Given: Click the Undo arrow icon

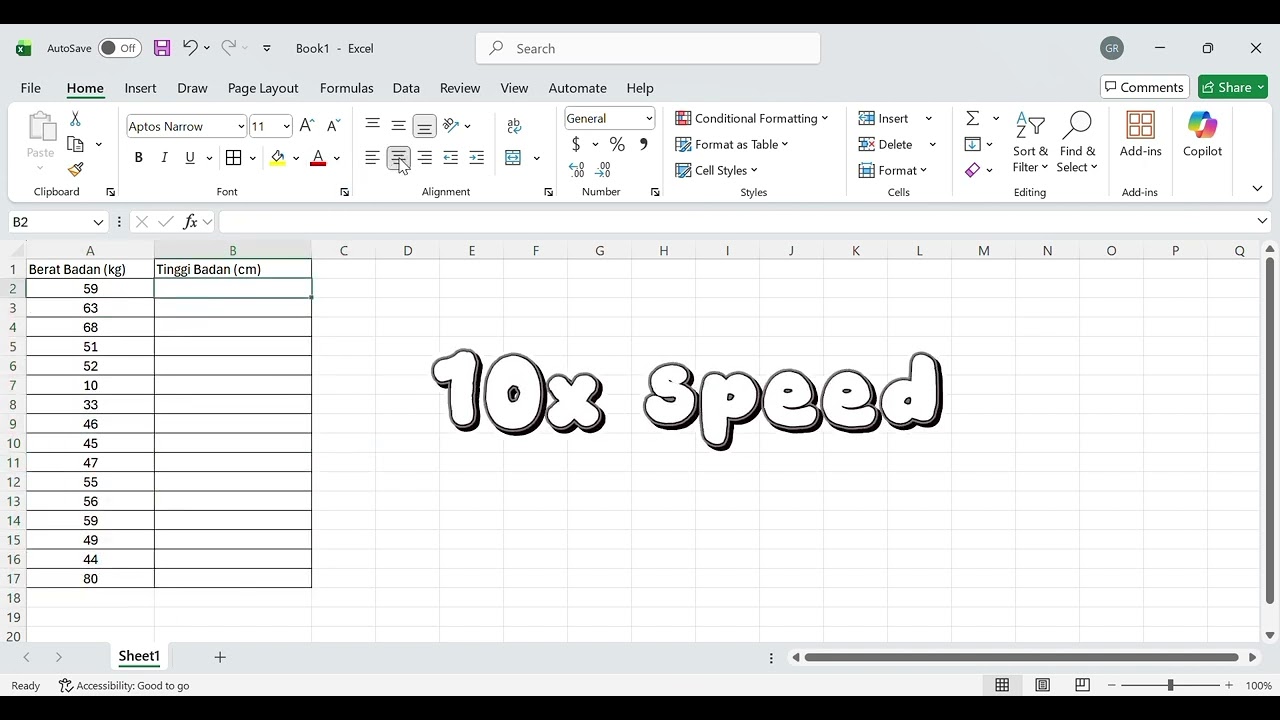Looking at the screenshot, I should point(189,48).
